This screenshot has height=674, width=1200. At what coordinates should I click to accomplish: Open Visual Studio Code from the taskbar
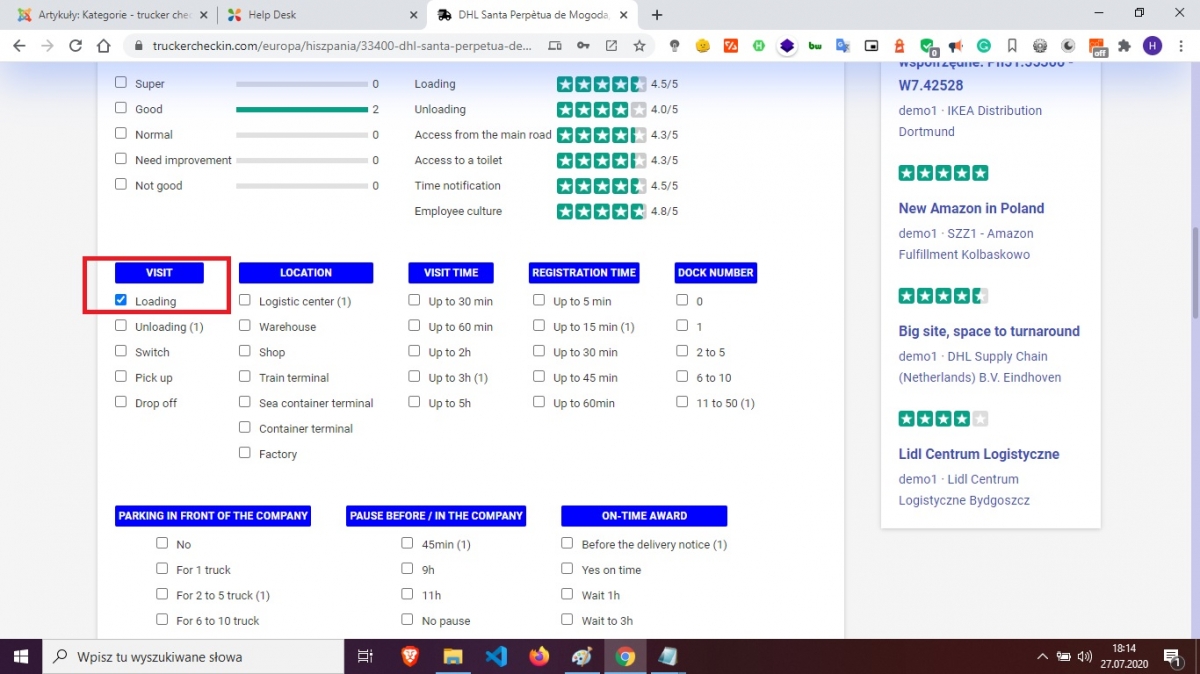pyautogui.click(x=496, y=657)
